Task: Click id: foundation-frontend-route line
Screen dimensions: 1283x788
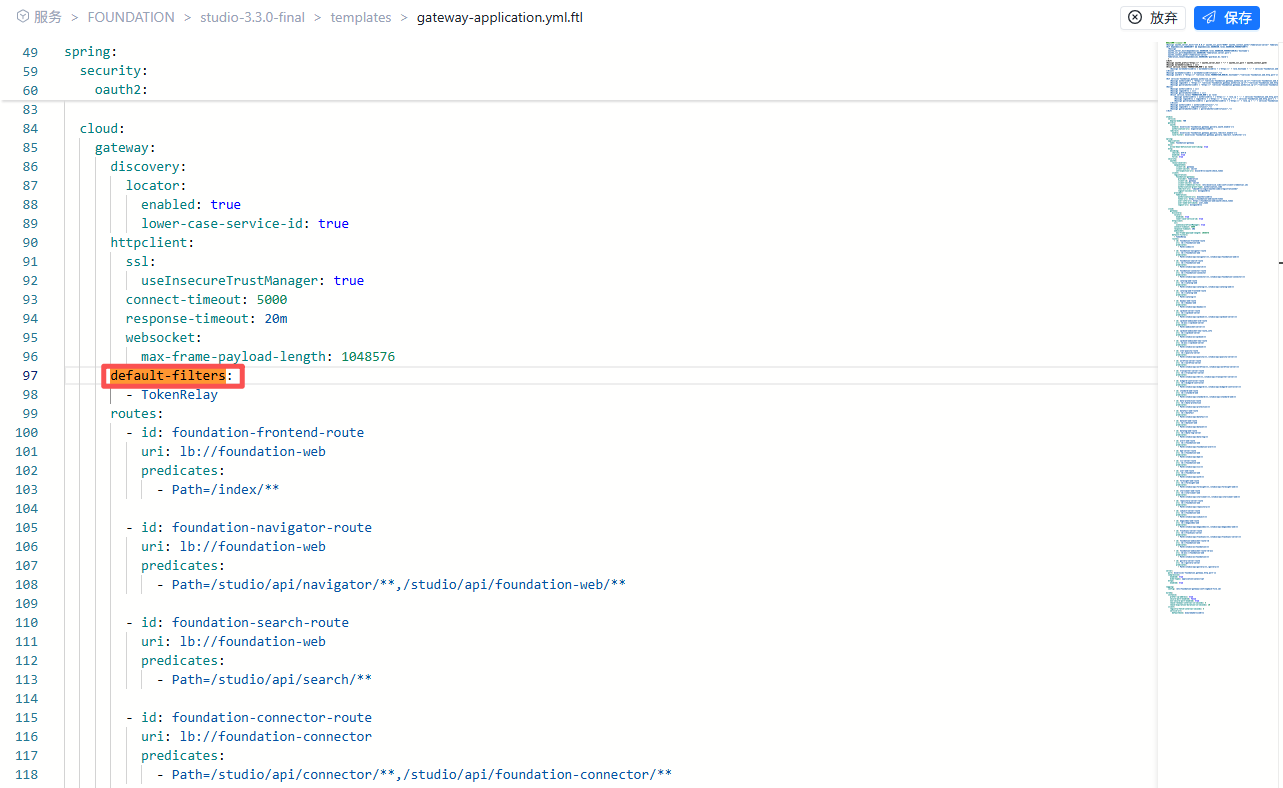Action: point(245,432)
